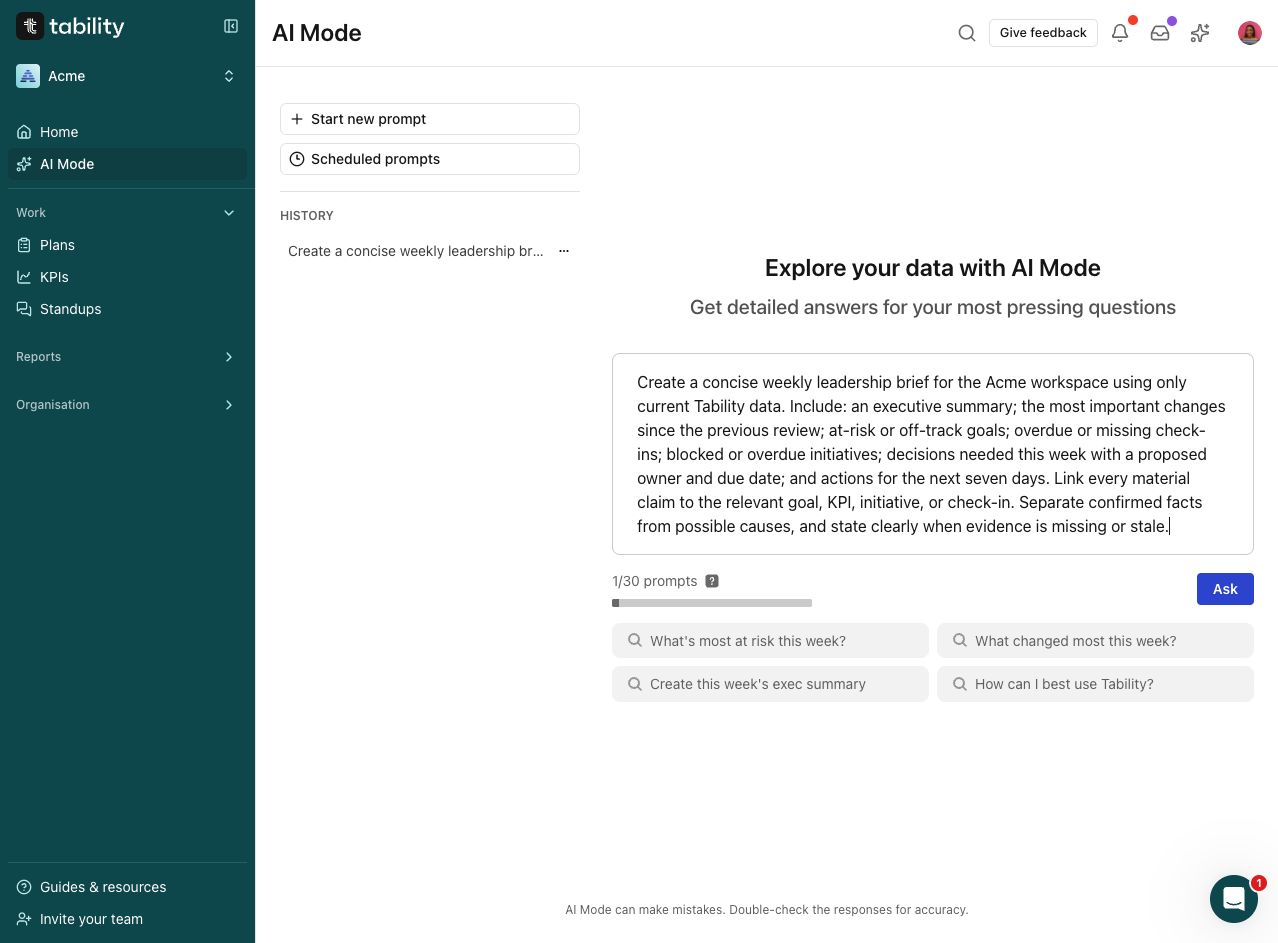This screenshot has height=943, width=1278.
Task: Go to Home in sidebar
Action: [x=127, y=132]
